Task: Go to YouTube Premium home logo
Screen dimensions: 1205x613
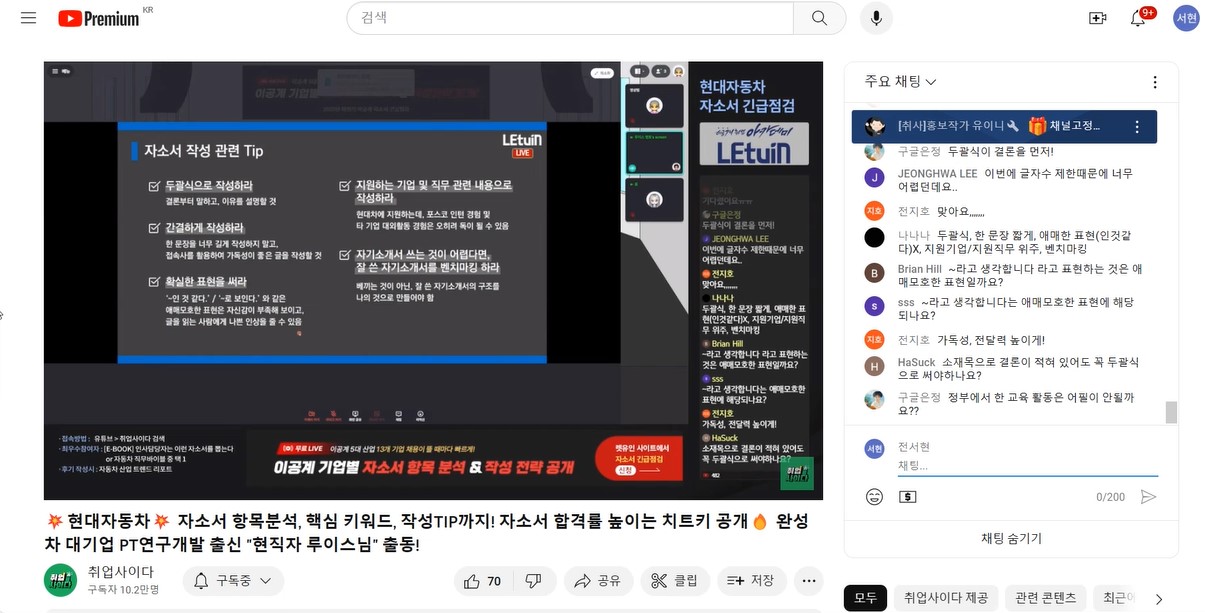Action: (x=99, y=18)
